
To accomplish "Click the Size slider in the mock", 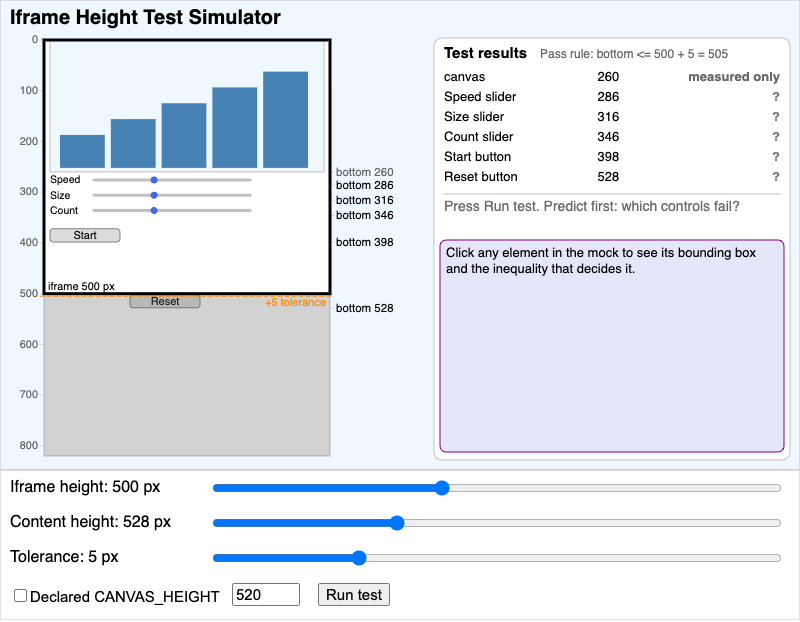I will pos(172,195).
